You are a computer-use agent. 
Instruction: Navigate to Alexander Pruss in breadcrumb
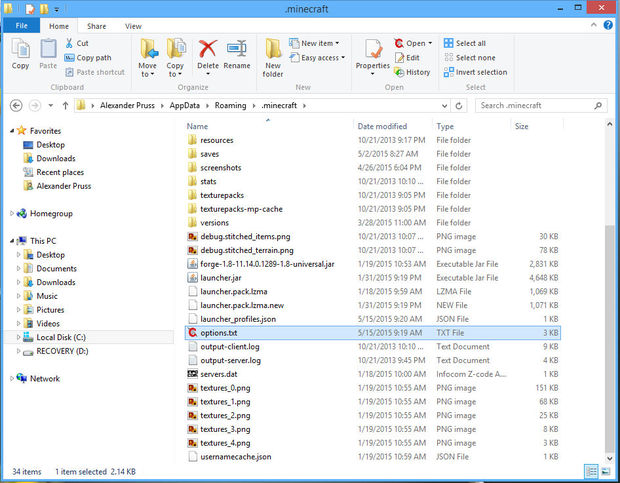pos(127,106)
